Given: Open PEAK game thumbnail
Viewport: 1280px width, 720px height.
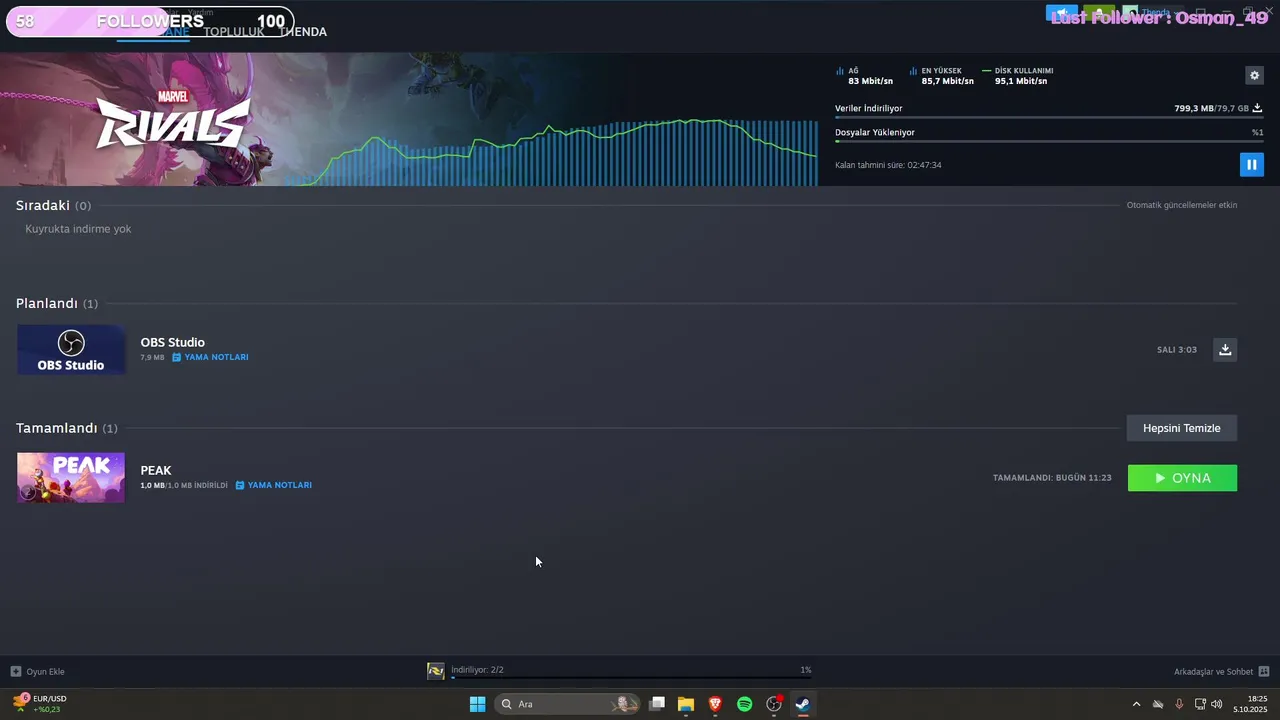Looking at the screenshot, I should coord(71,477).
